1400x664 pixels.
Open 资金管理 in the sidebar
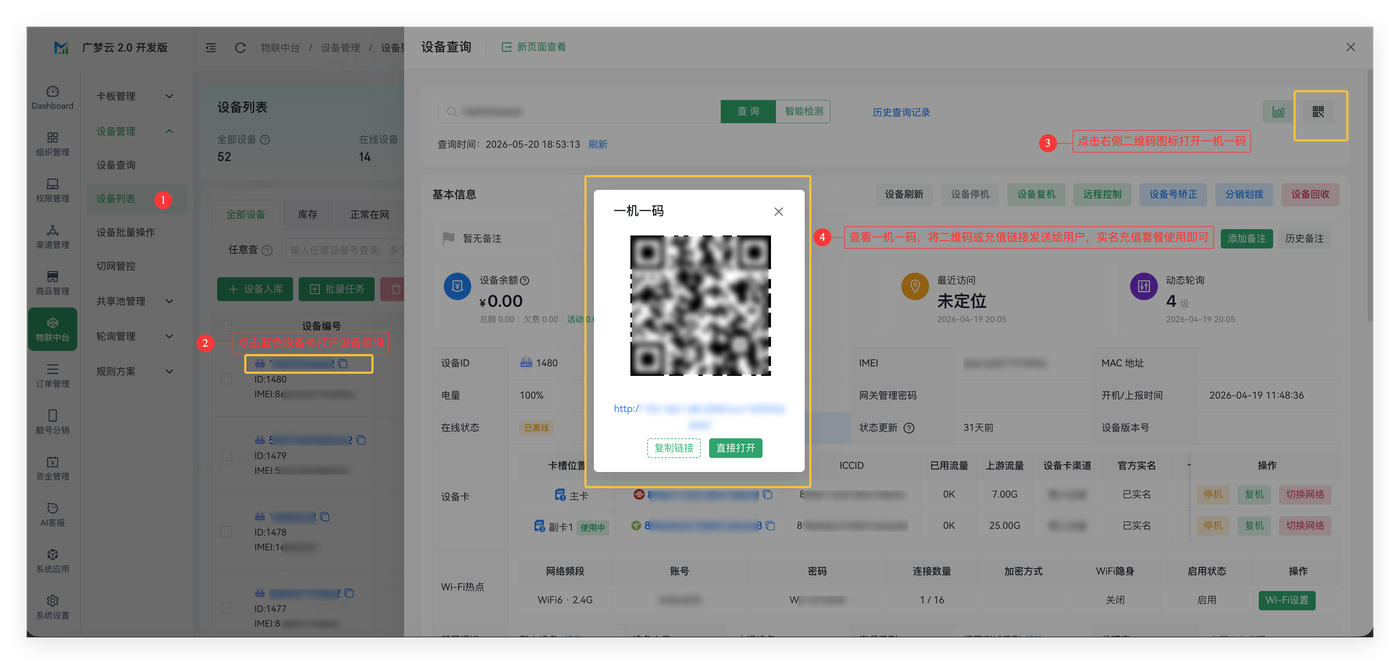(52, 468)
